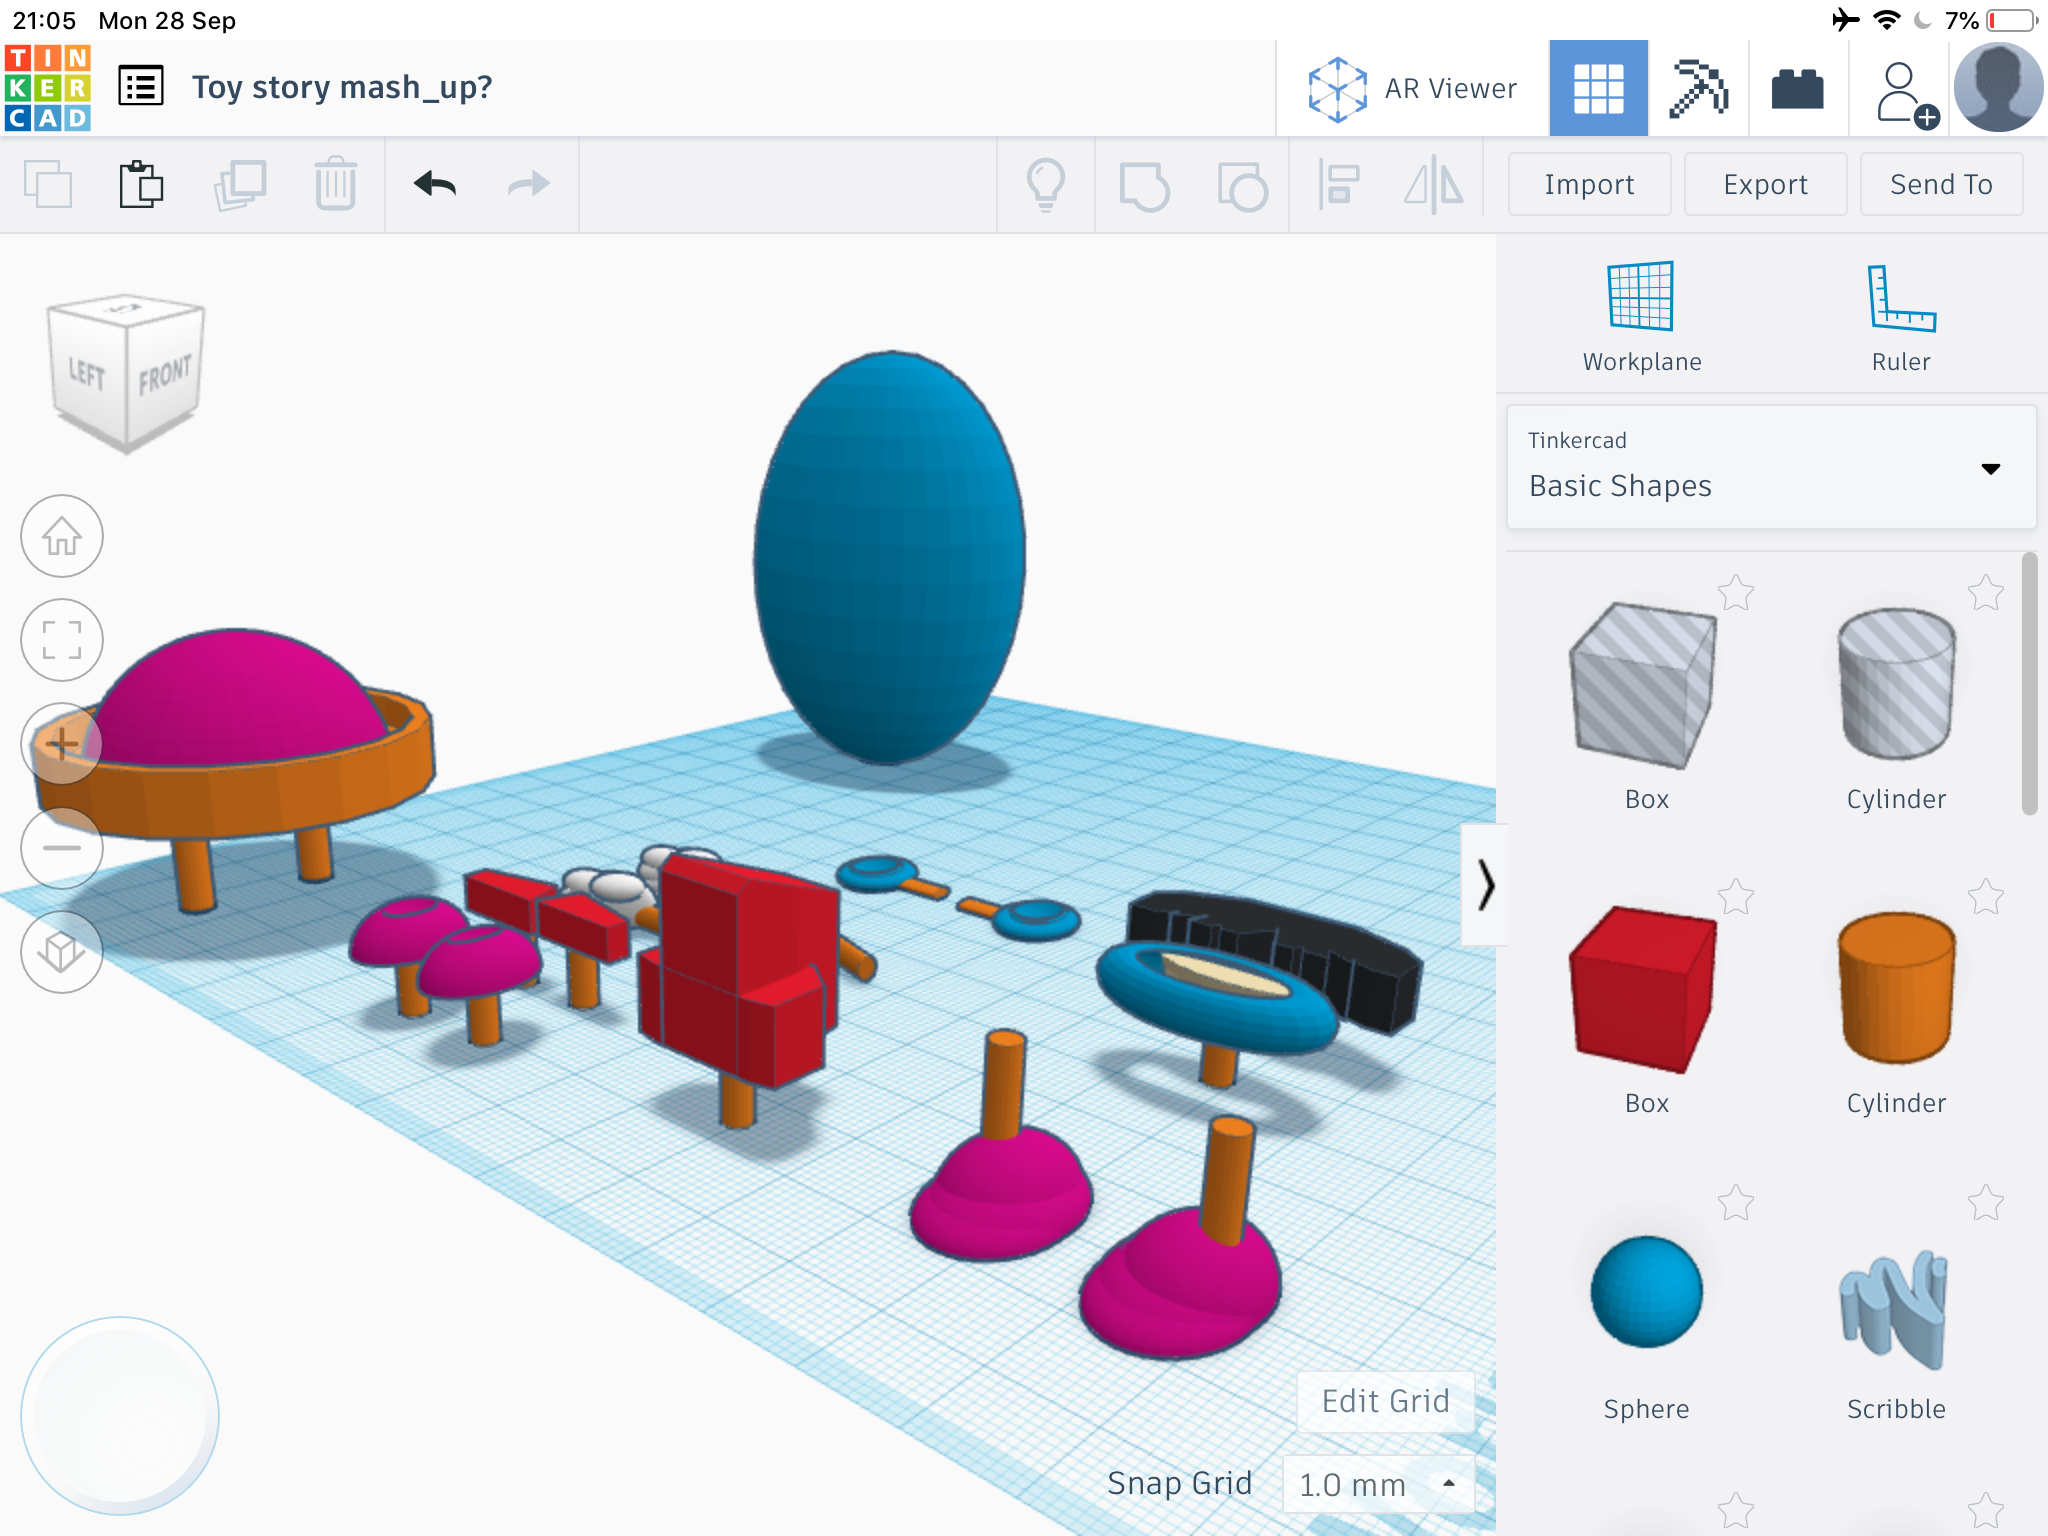2048x1536 pixels.
Task: Switch to Lego bricks view
Action: (x=1797, y=89)
